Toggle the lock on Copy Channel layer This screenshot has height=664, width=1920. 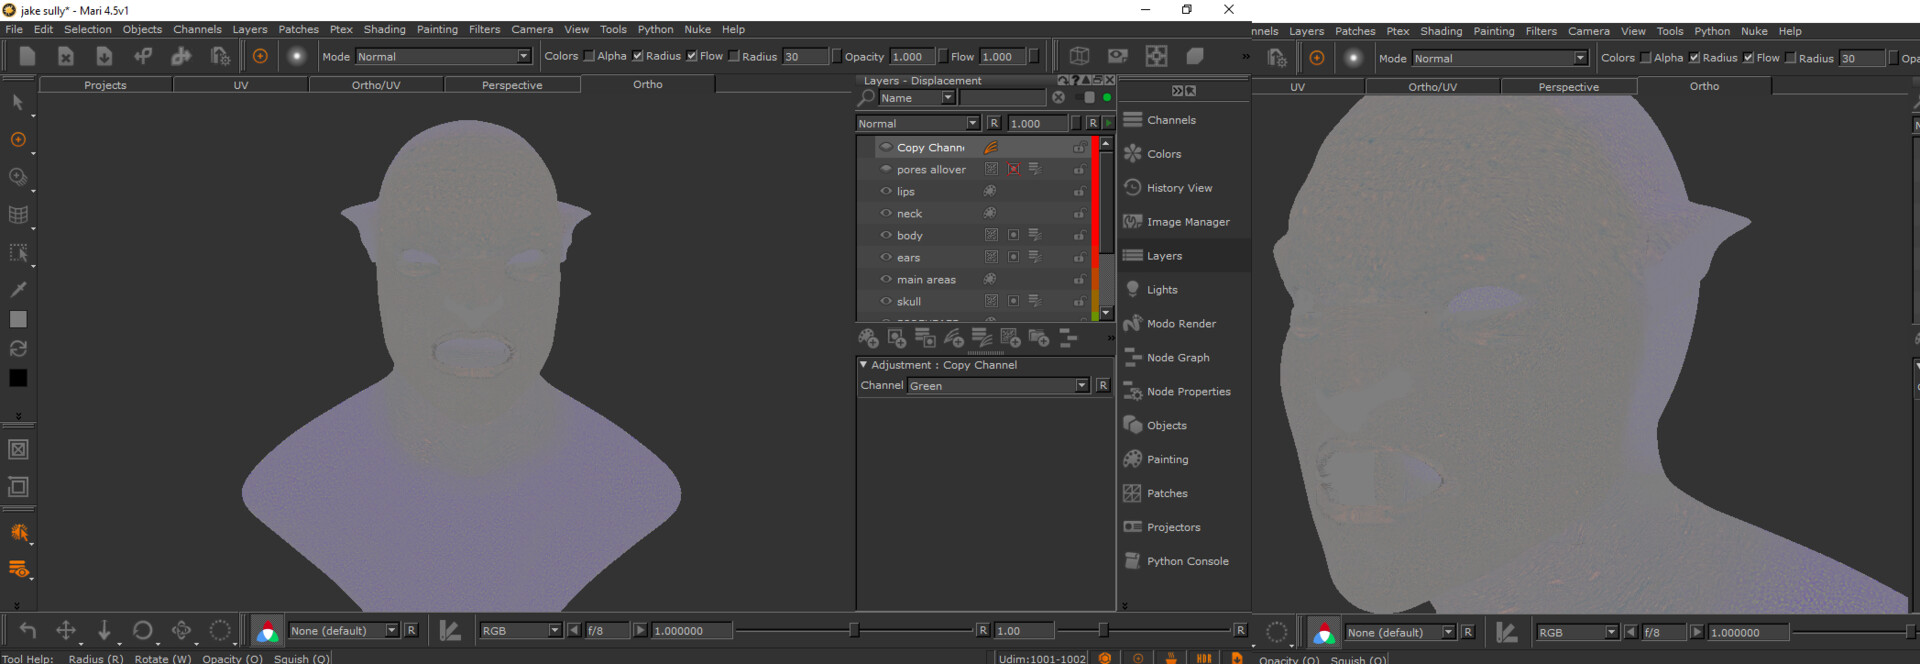(x=1079, y=148)
